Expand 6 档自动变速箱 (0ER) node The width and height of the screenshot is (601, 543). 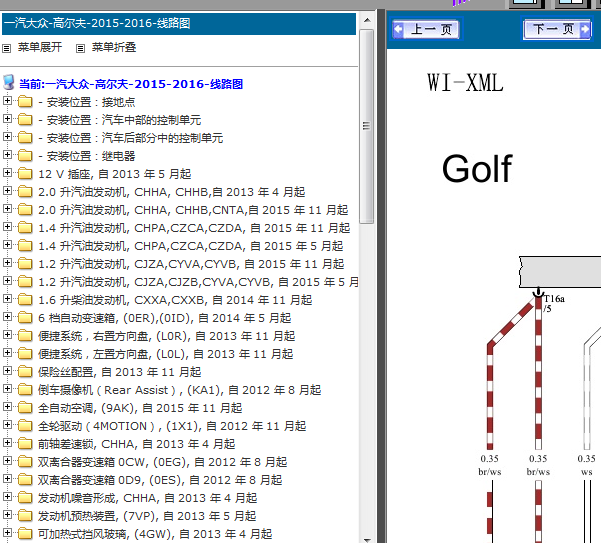[x=7, y=317]
